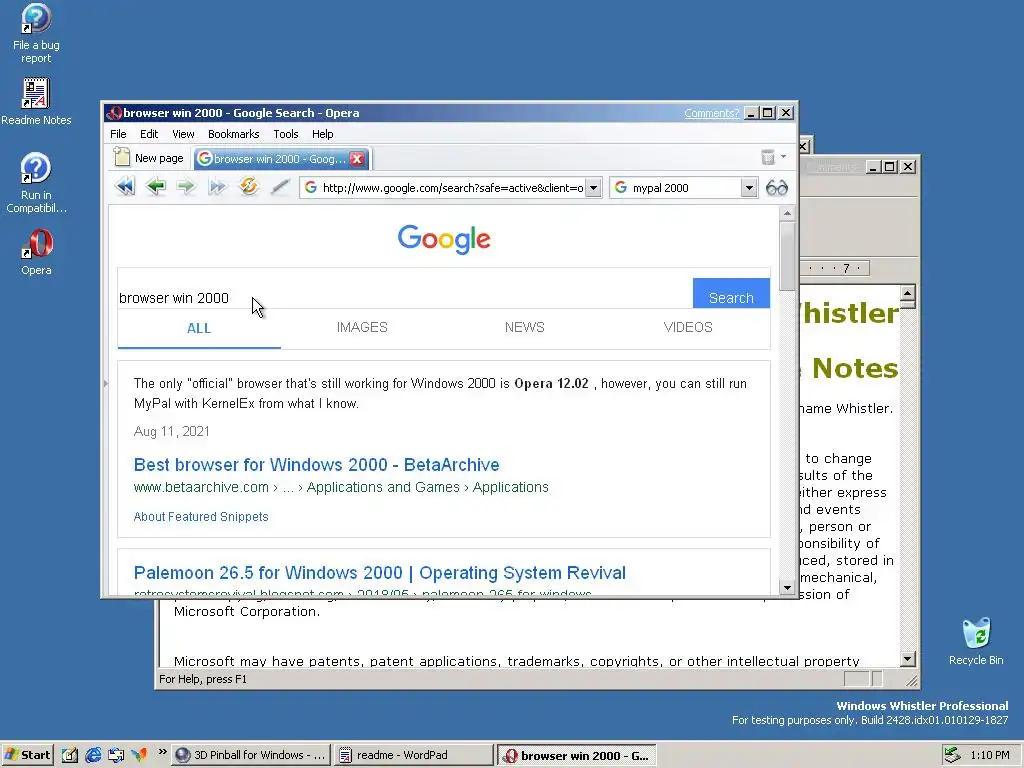
Task: Select Run in Compatibility desktop shortcut
Action: 36,183
